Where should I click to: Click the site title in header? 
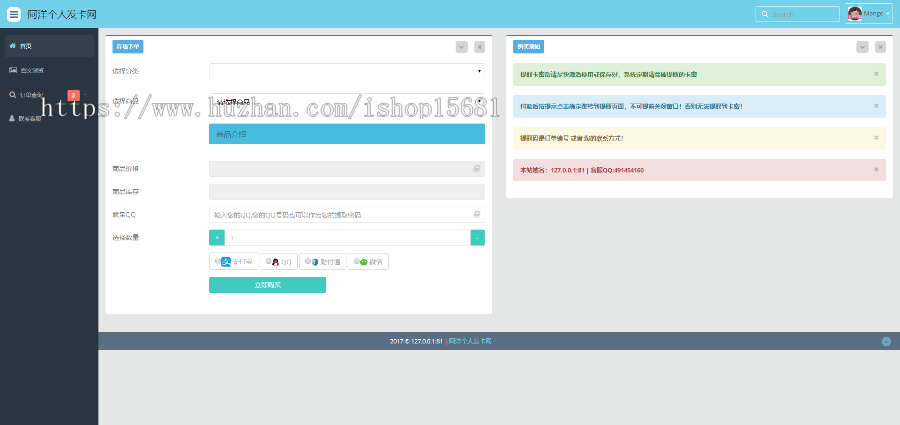[x=62, y=14]
